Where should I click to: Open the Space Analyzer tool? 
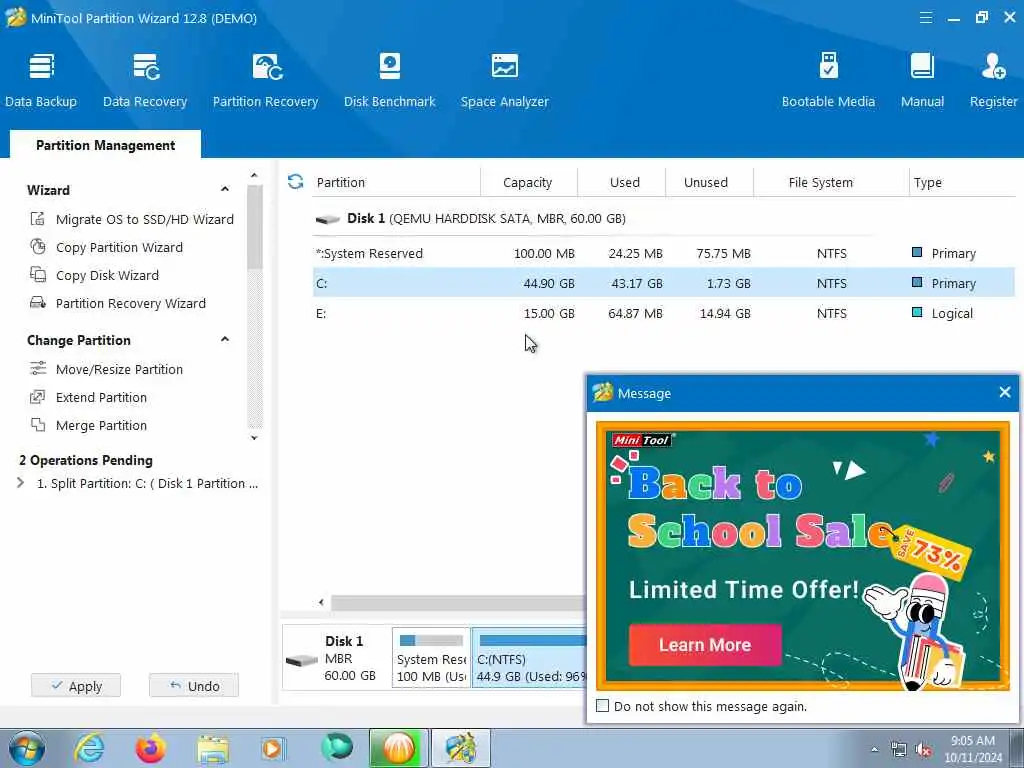[x=504, y=80]
